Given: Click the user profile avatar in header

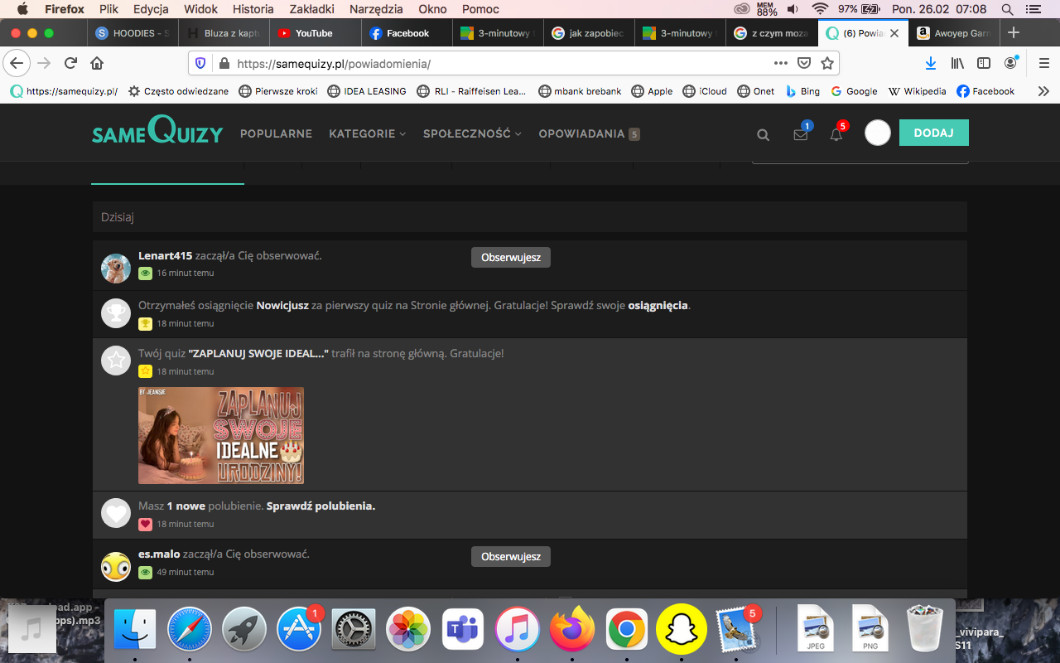Looking at the screenshot, I should click(877, 133).
